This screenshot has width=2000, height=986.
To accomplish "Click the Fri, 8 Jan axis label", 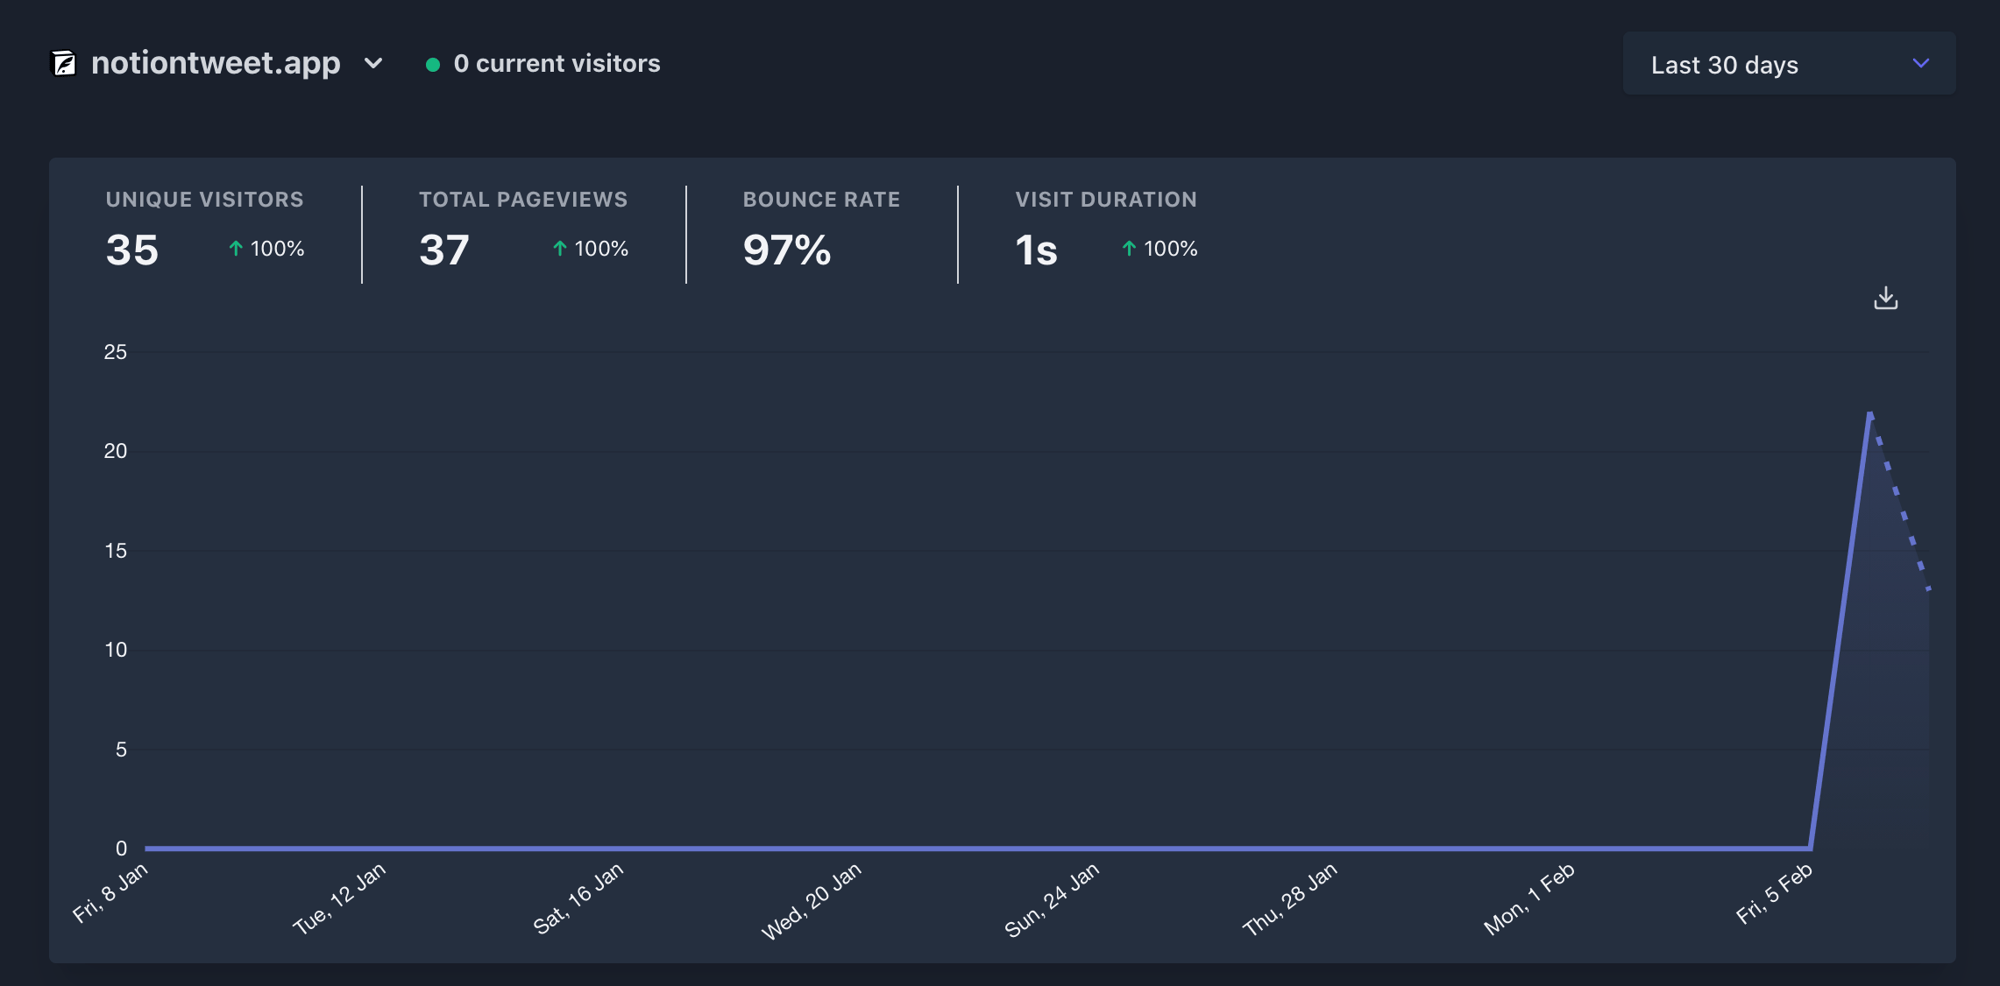I will point(111,892).
